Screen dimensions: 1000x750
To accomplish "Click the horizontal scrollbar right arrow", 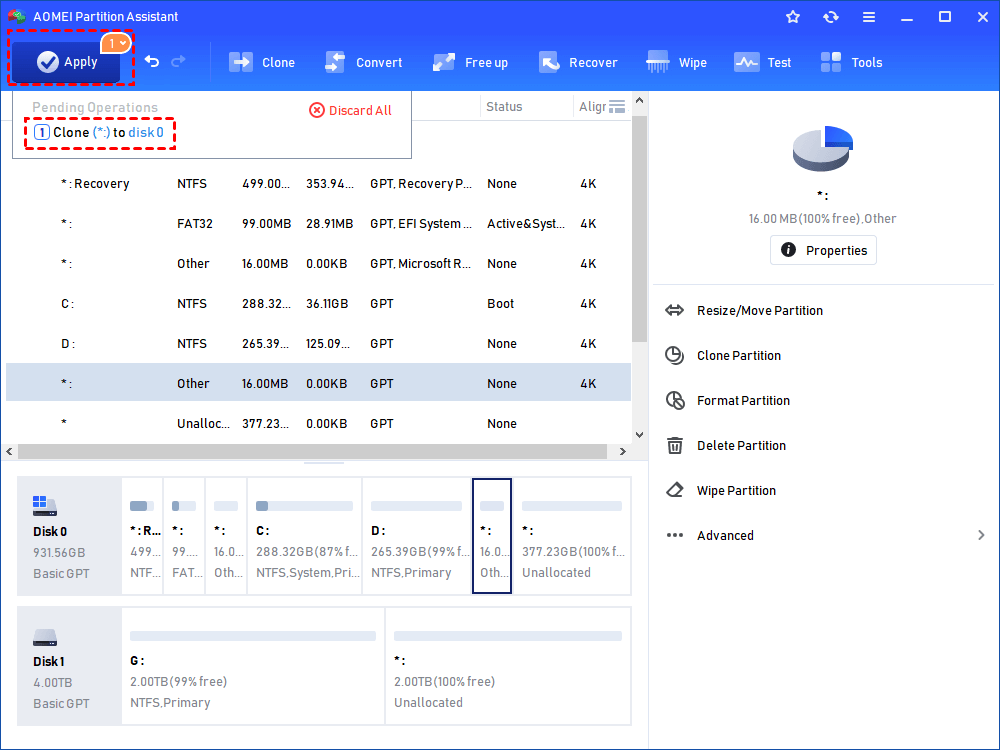I will click(623, 452).
